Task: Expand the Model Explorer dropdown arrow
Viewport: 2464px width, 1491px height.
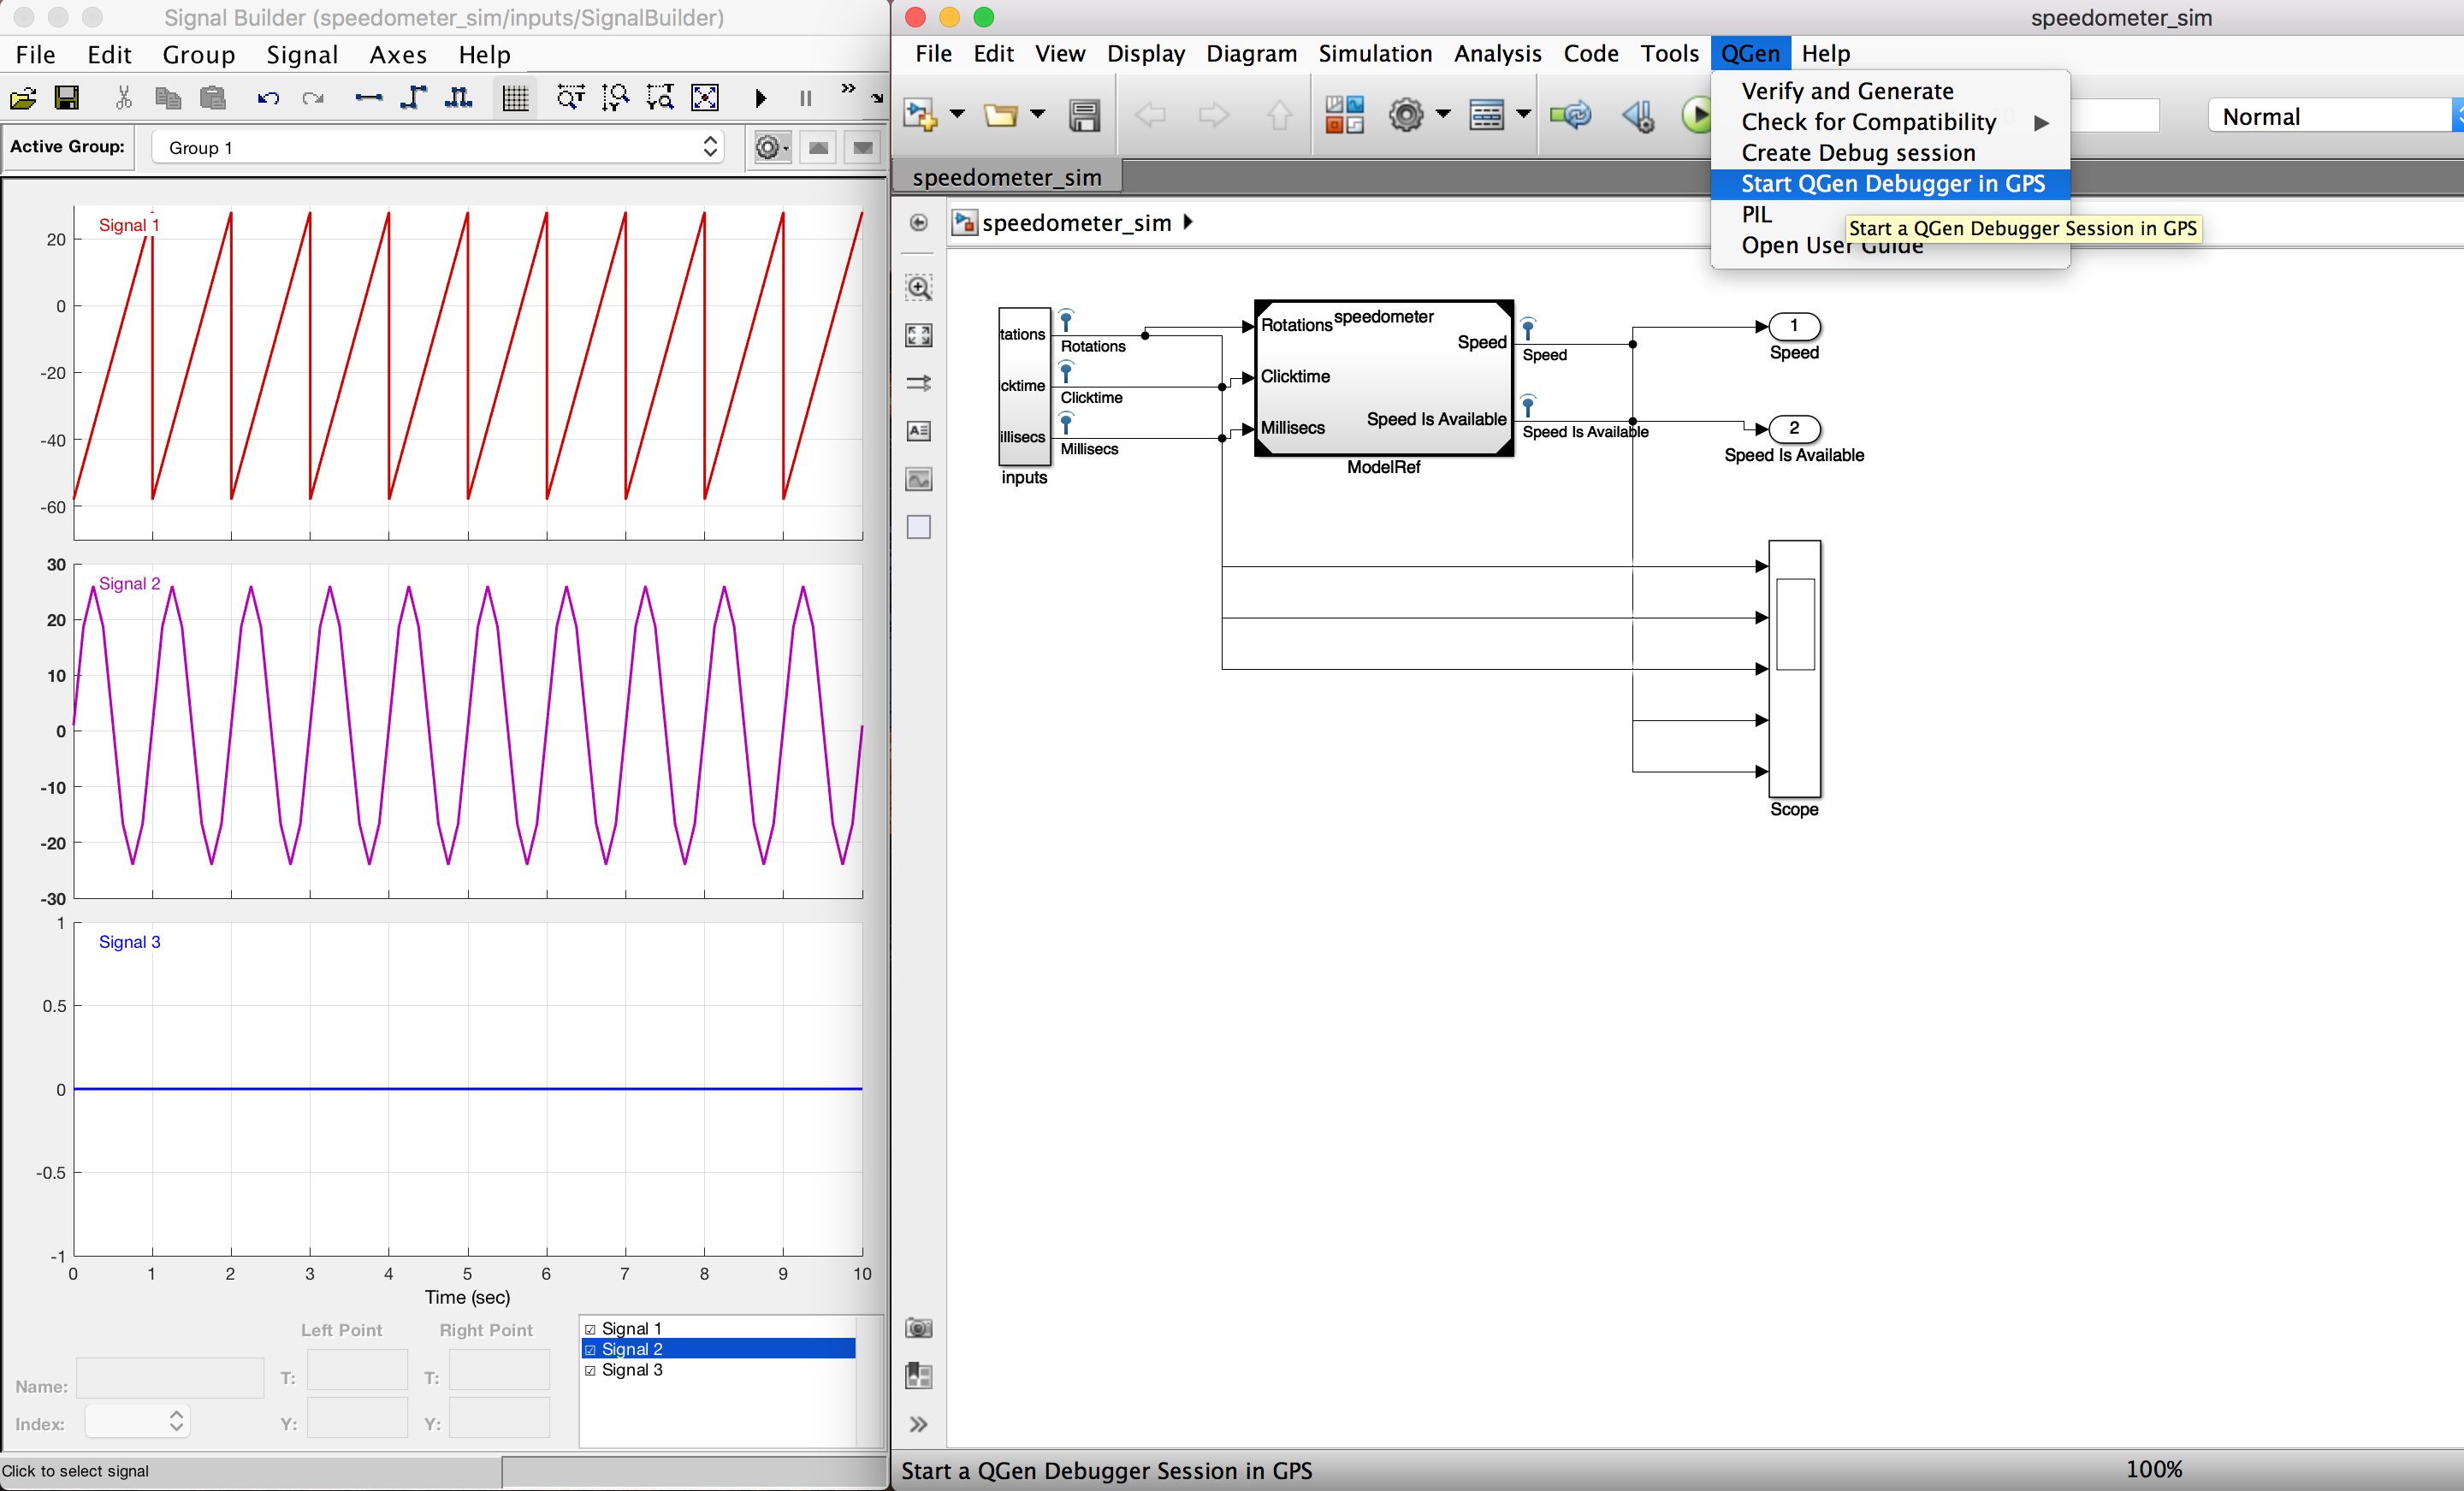Action: pyautogui.click(x=1523, y=115)
